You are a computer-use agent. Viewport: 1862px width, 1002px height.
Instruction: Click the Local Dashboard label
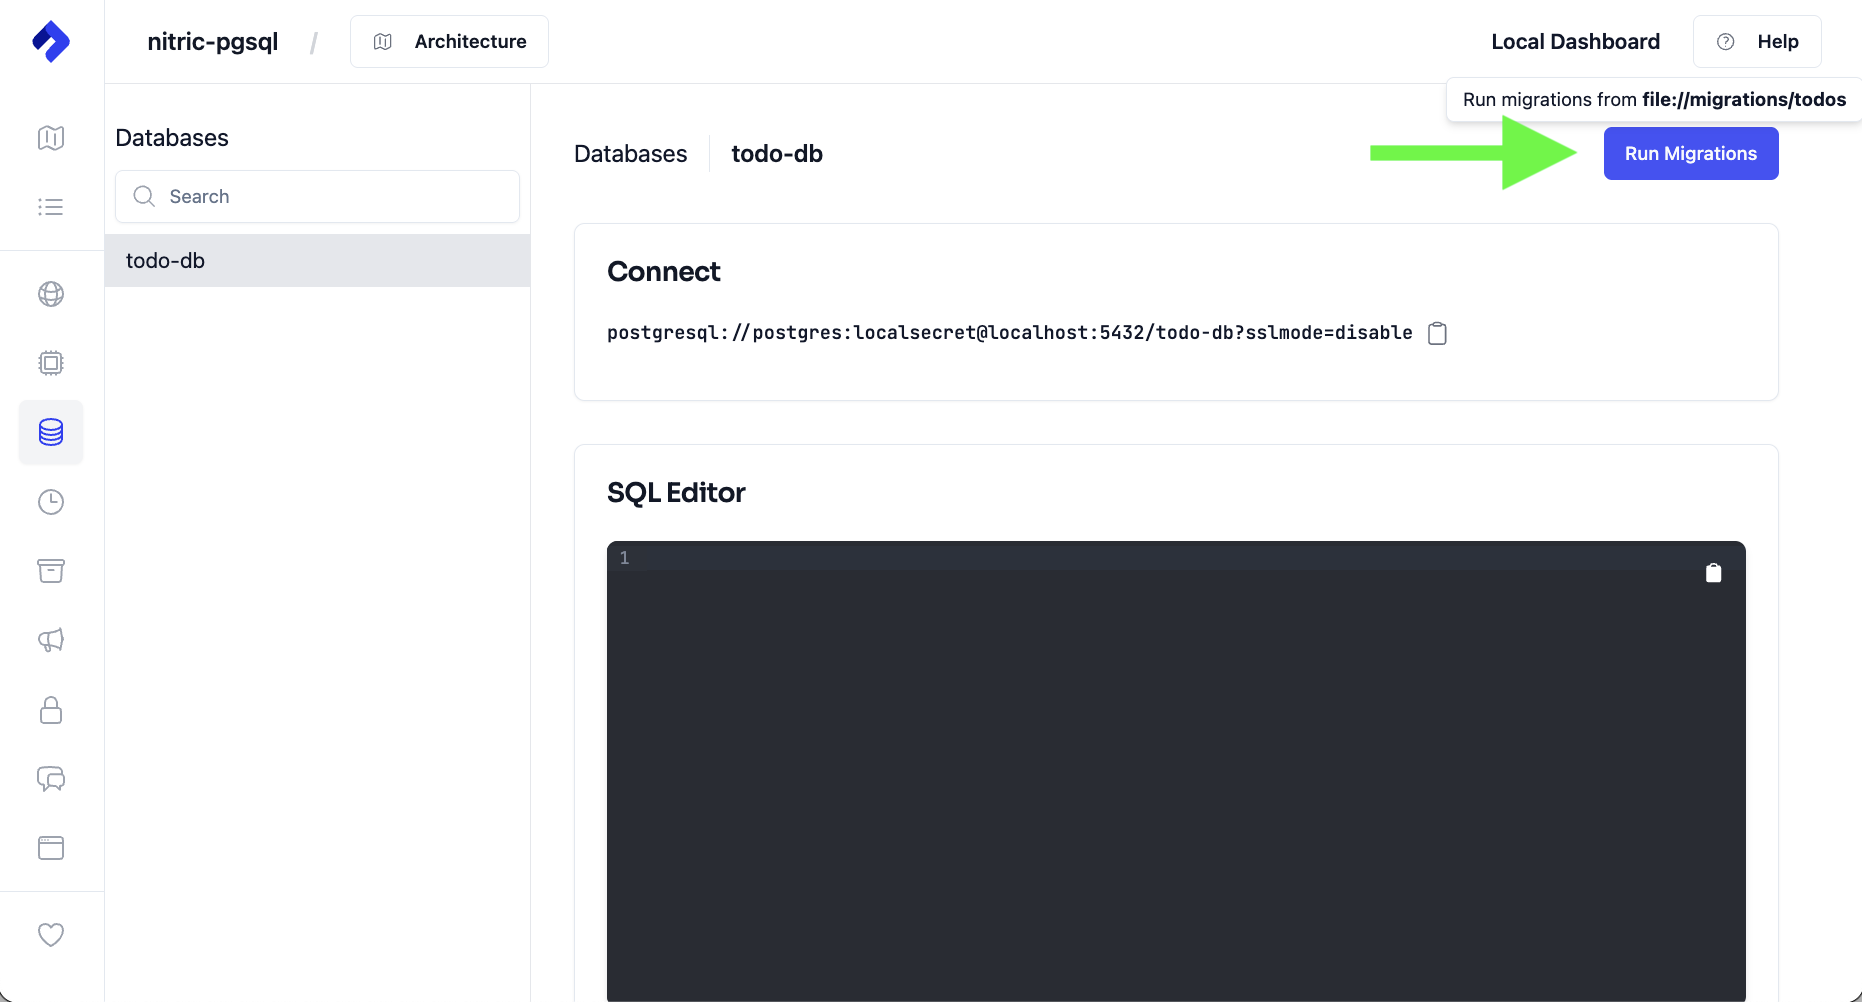(x=1576, y=42)
